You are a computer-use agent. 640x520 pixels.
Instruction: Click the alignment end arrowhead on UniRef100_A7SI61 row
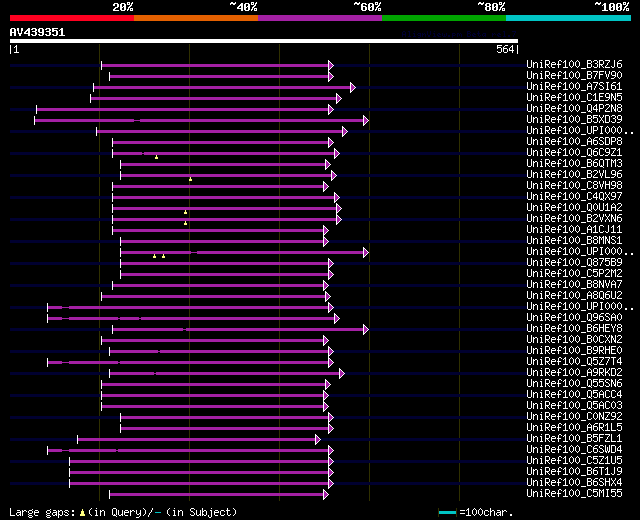coord(353,87)
